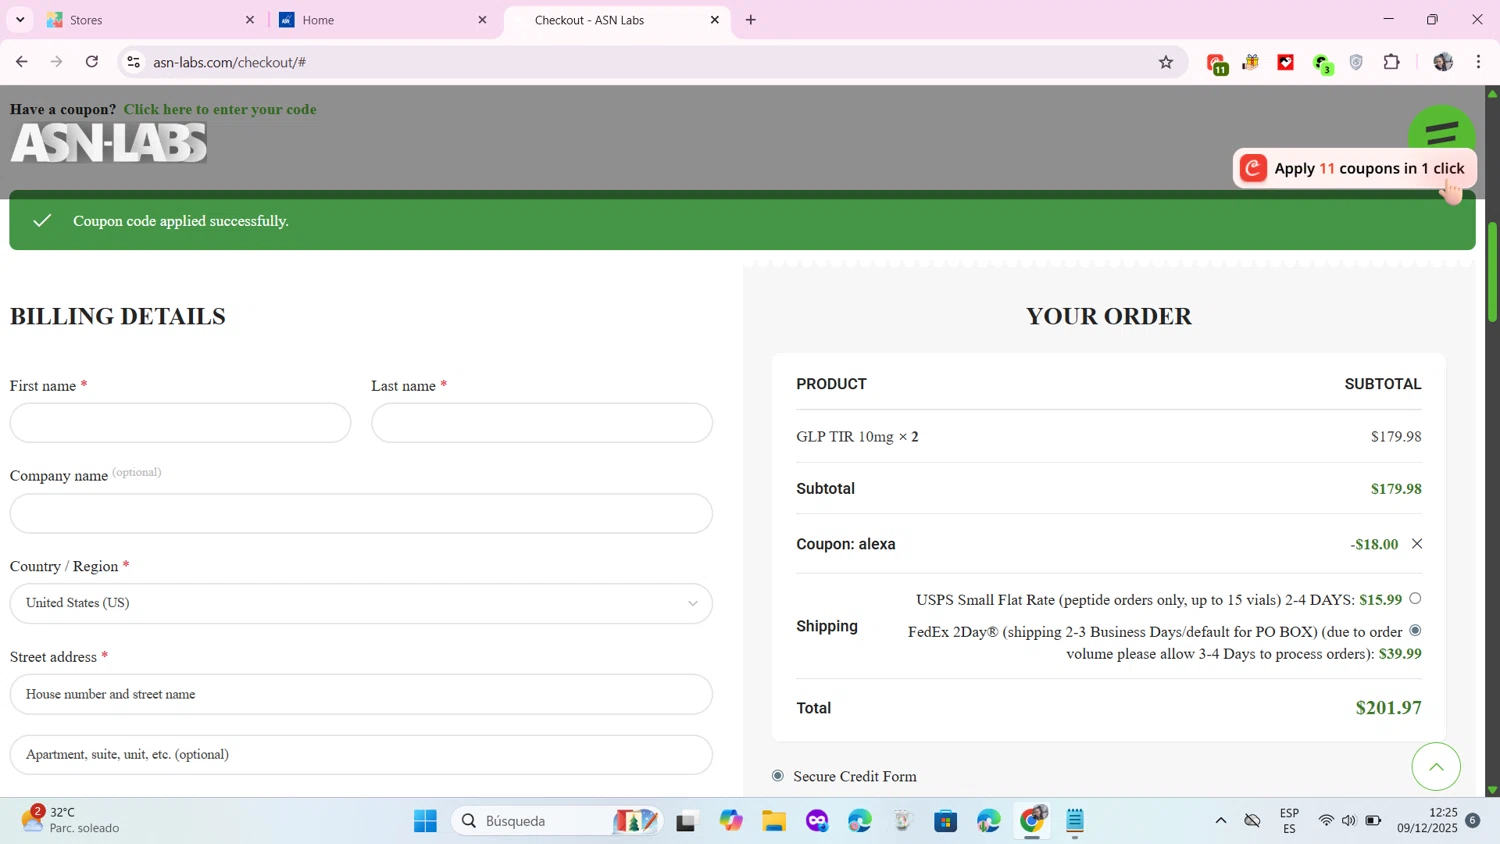
Task: Bookmark this page with the star
Action: 1166,62
